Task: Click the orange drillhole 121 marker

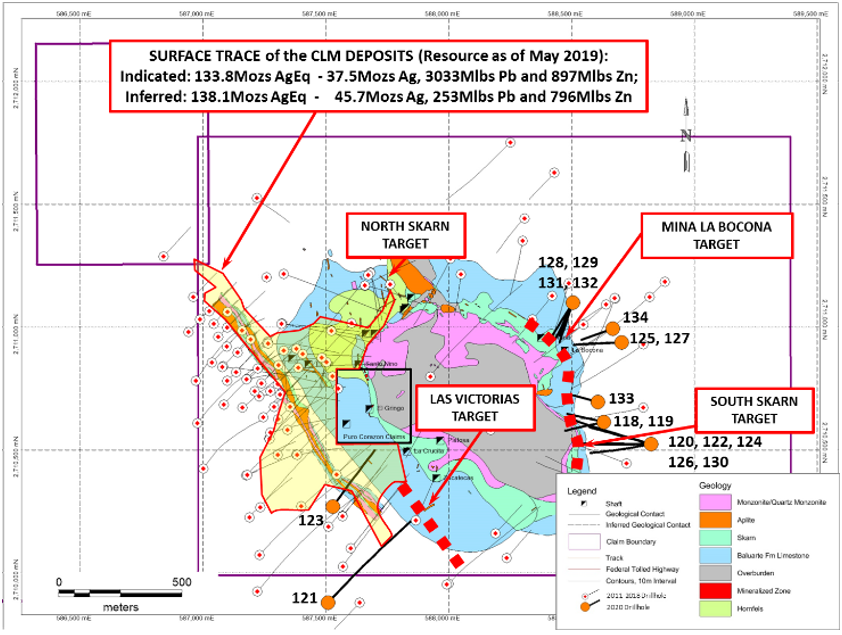Action: pos(327,601)
